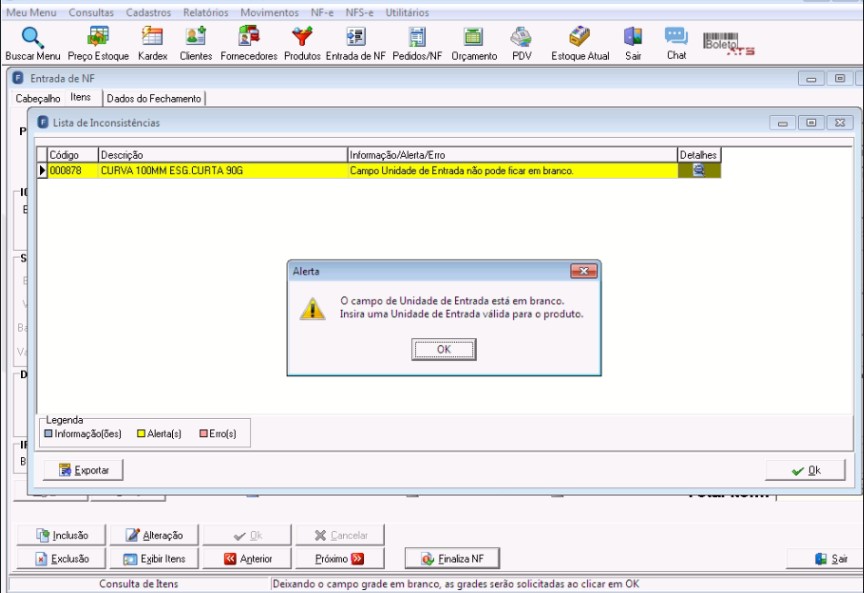Click the Alteração button
This screenshot has height=593, width=864.
point(154,535)
